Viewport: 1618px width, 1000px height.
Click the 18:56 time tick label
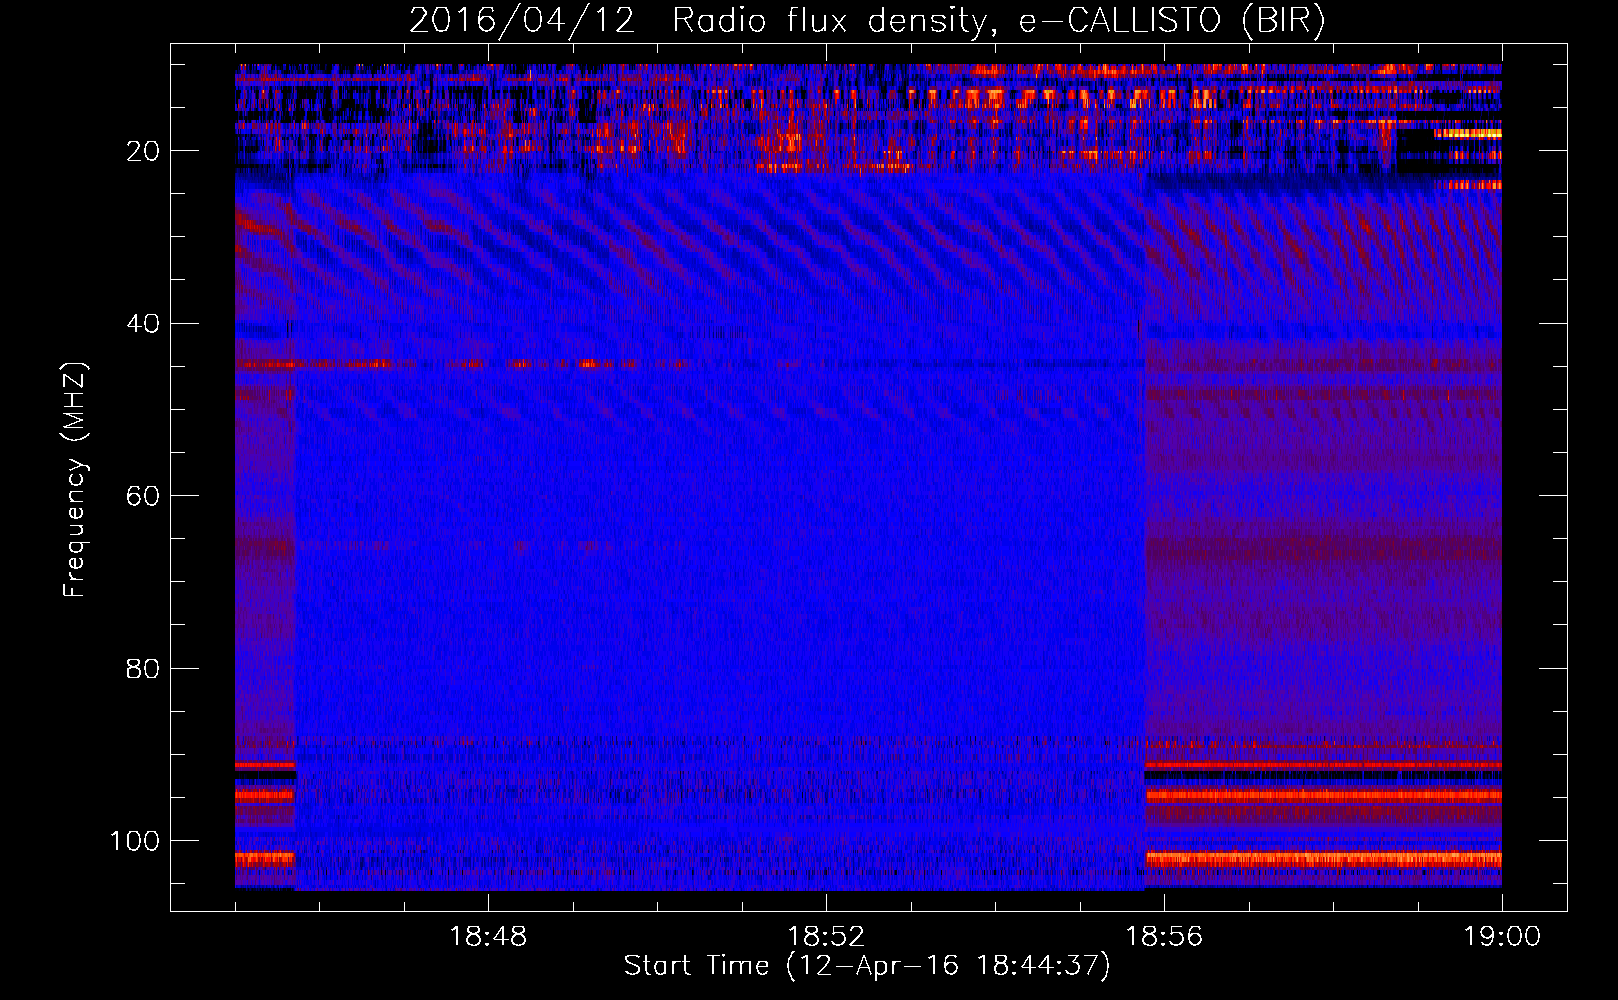tap(1164, 937)
